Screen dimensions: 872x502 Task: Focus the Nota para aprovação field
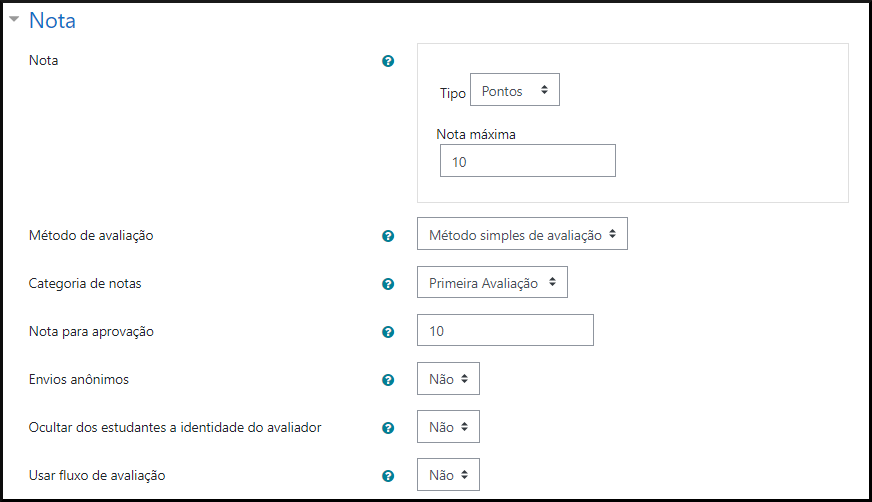point(505,330)
